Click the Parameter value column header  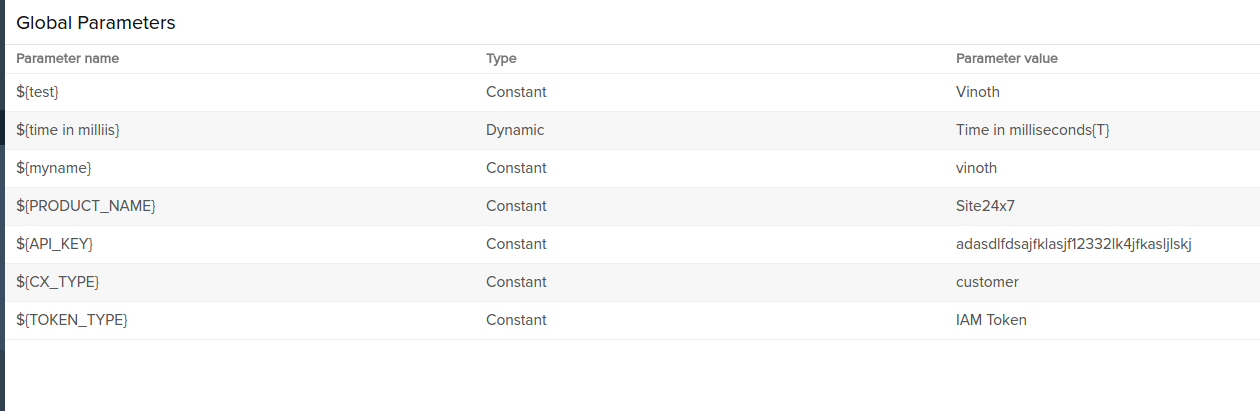1006,58
